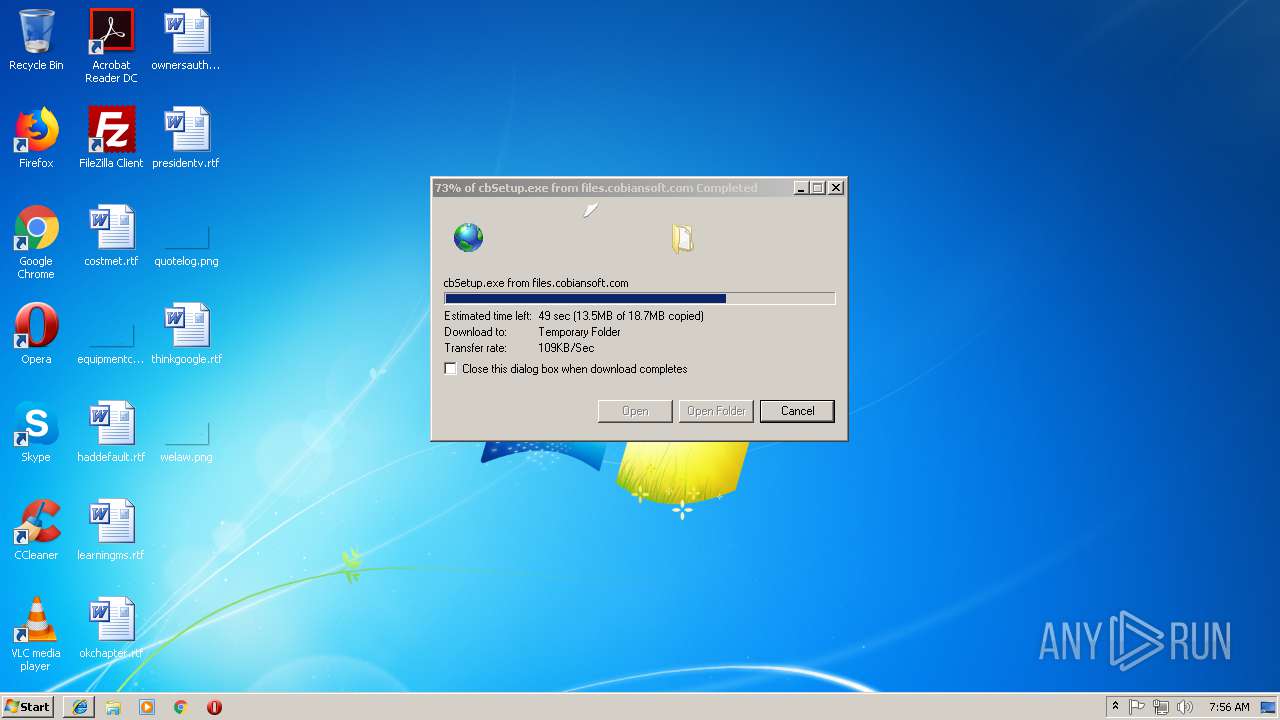Open Internet Explorer in the taskbar
Image resolution: width=1280 pixels, height=720 pixels.
pyautogui.click(x=80, y=707)
